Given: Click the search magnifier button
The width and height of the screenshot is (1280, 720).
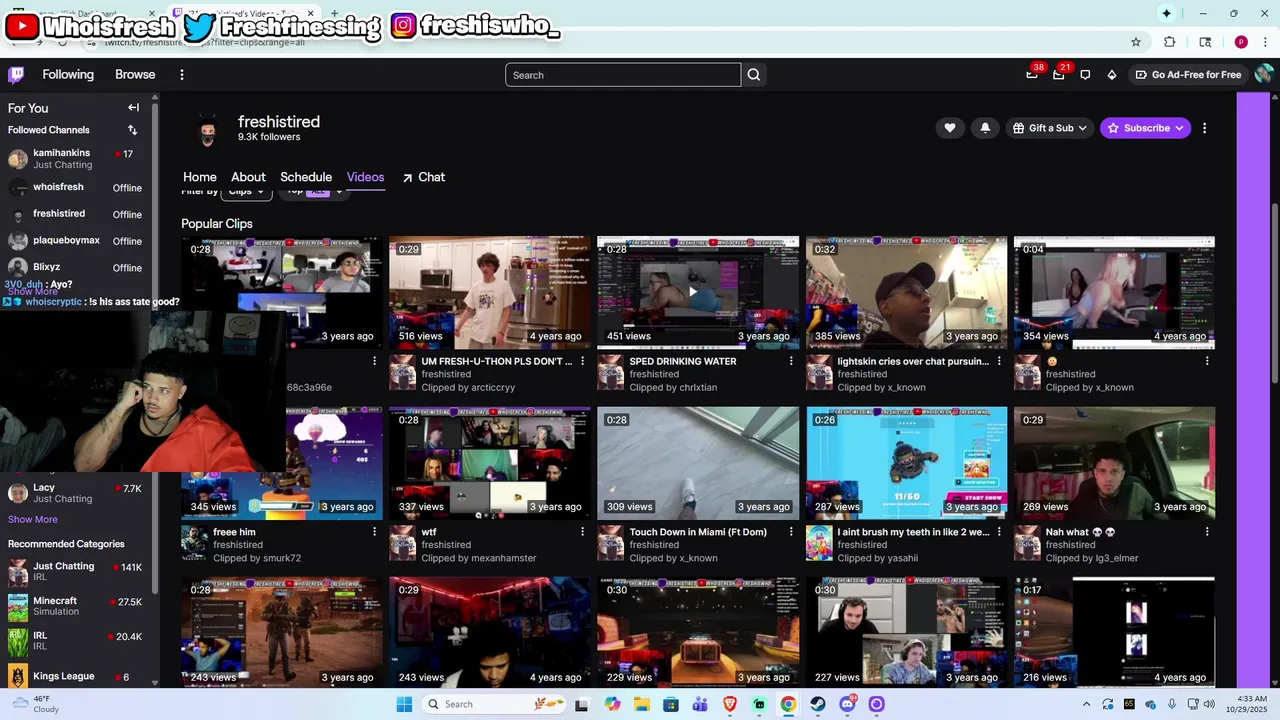Looking at the screenshot, I should click(754, 75).
